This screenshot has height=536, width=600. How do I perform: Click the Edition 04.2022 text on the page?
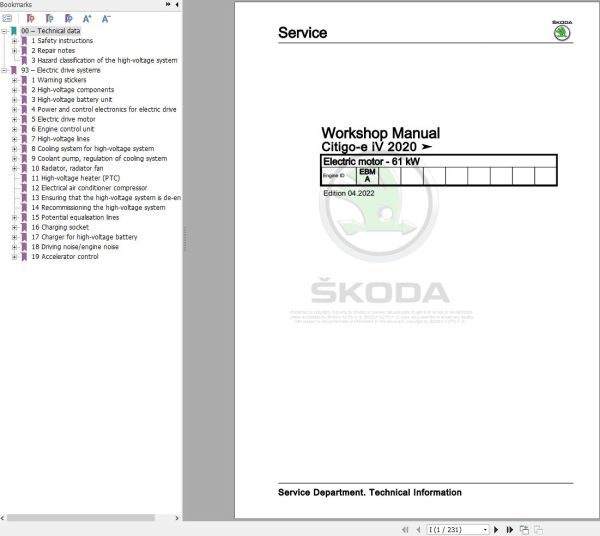point(349,193)
